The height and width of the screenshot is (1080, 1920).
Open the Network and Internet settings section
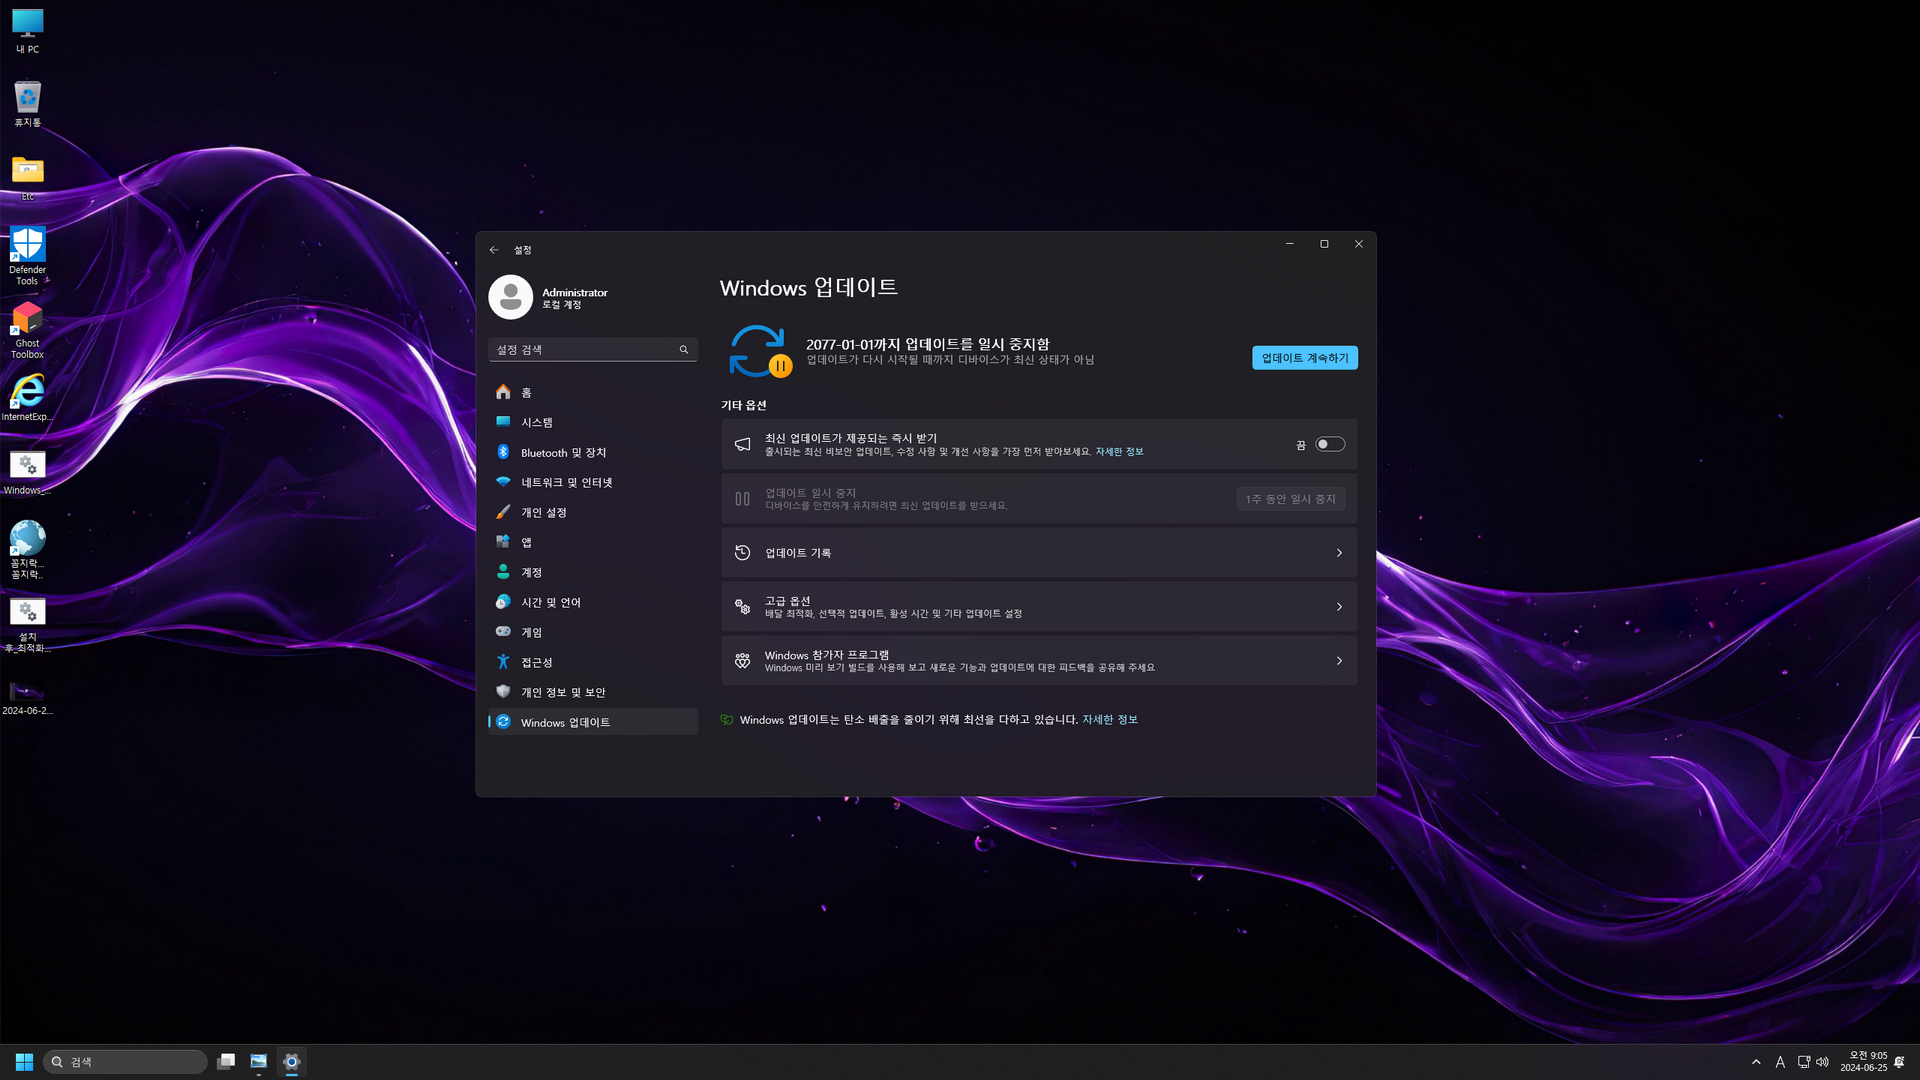[x=566, y=482]
